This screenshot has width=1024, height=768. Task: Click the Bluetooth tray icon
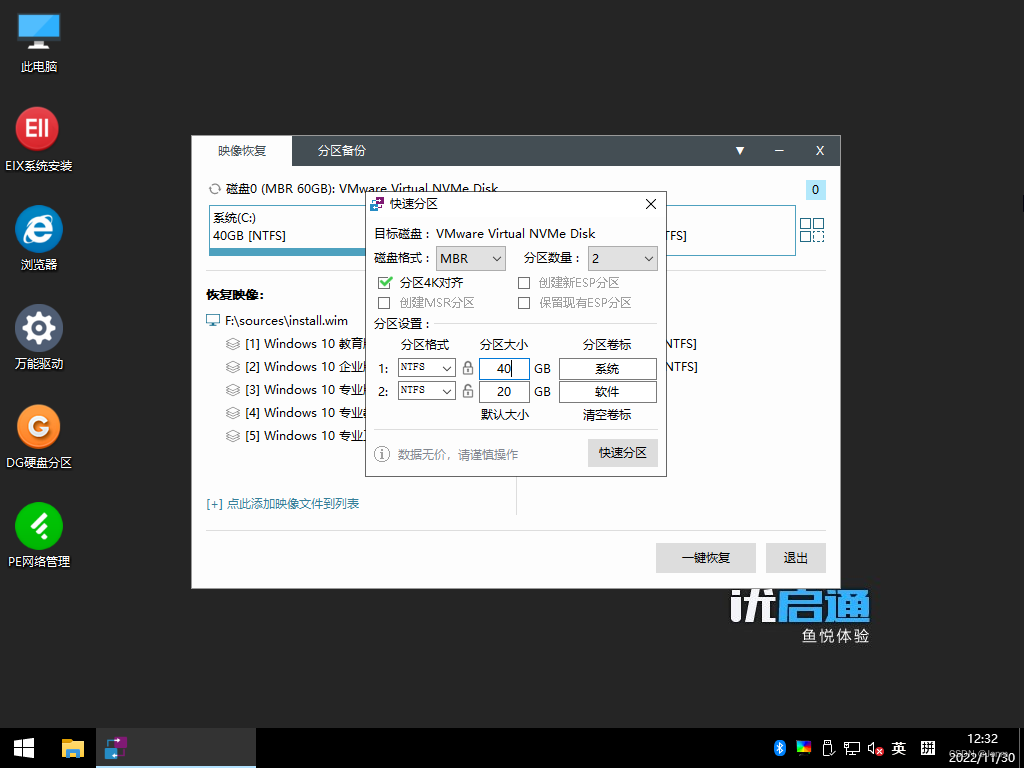coord(779,748)
